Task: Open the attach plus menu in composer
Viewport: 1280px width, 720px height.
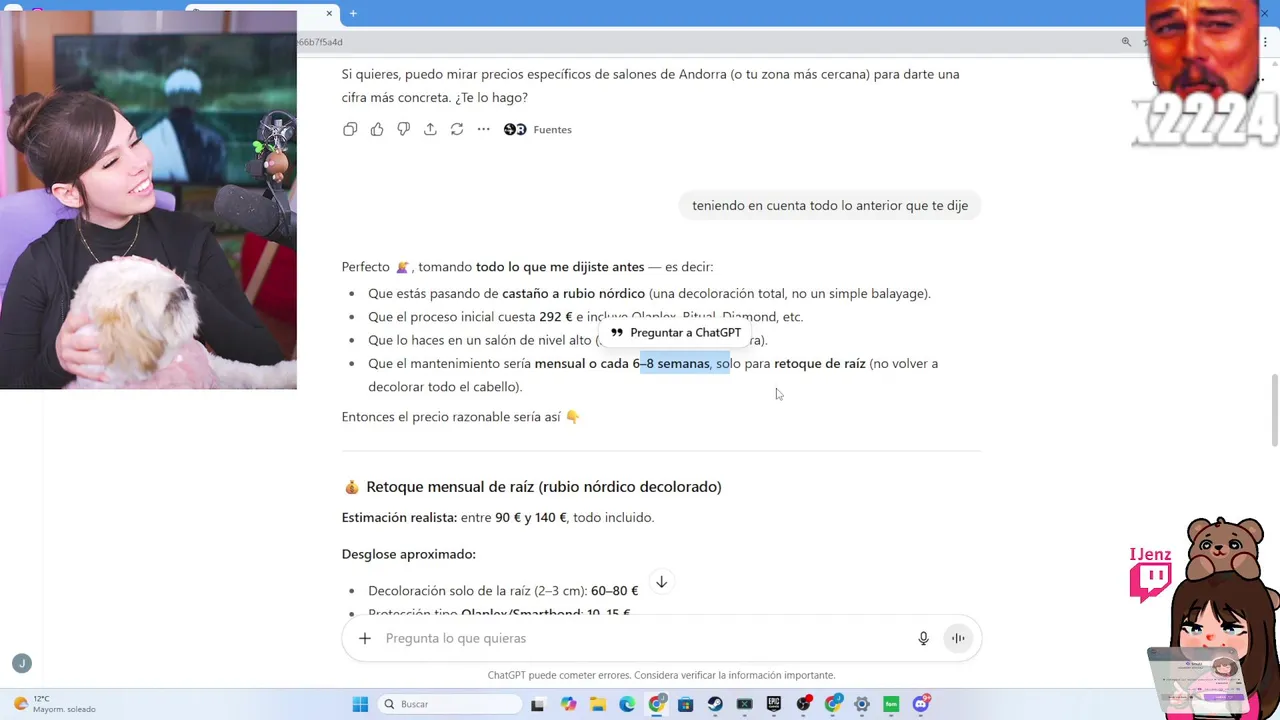Action: [x=365, y=638]
